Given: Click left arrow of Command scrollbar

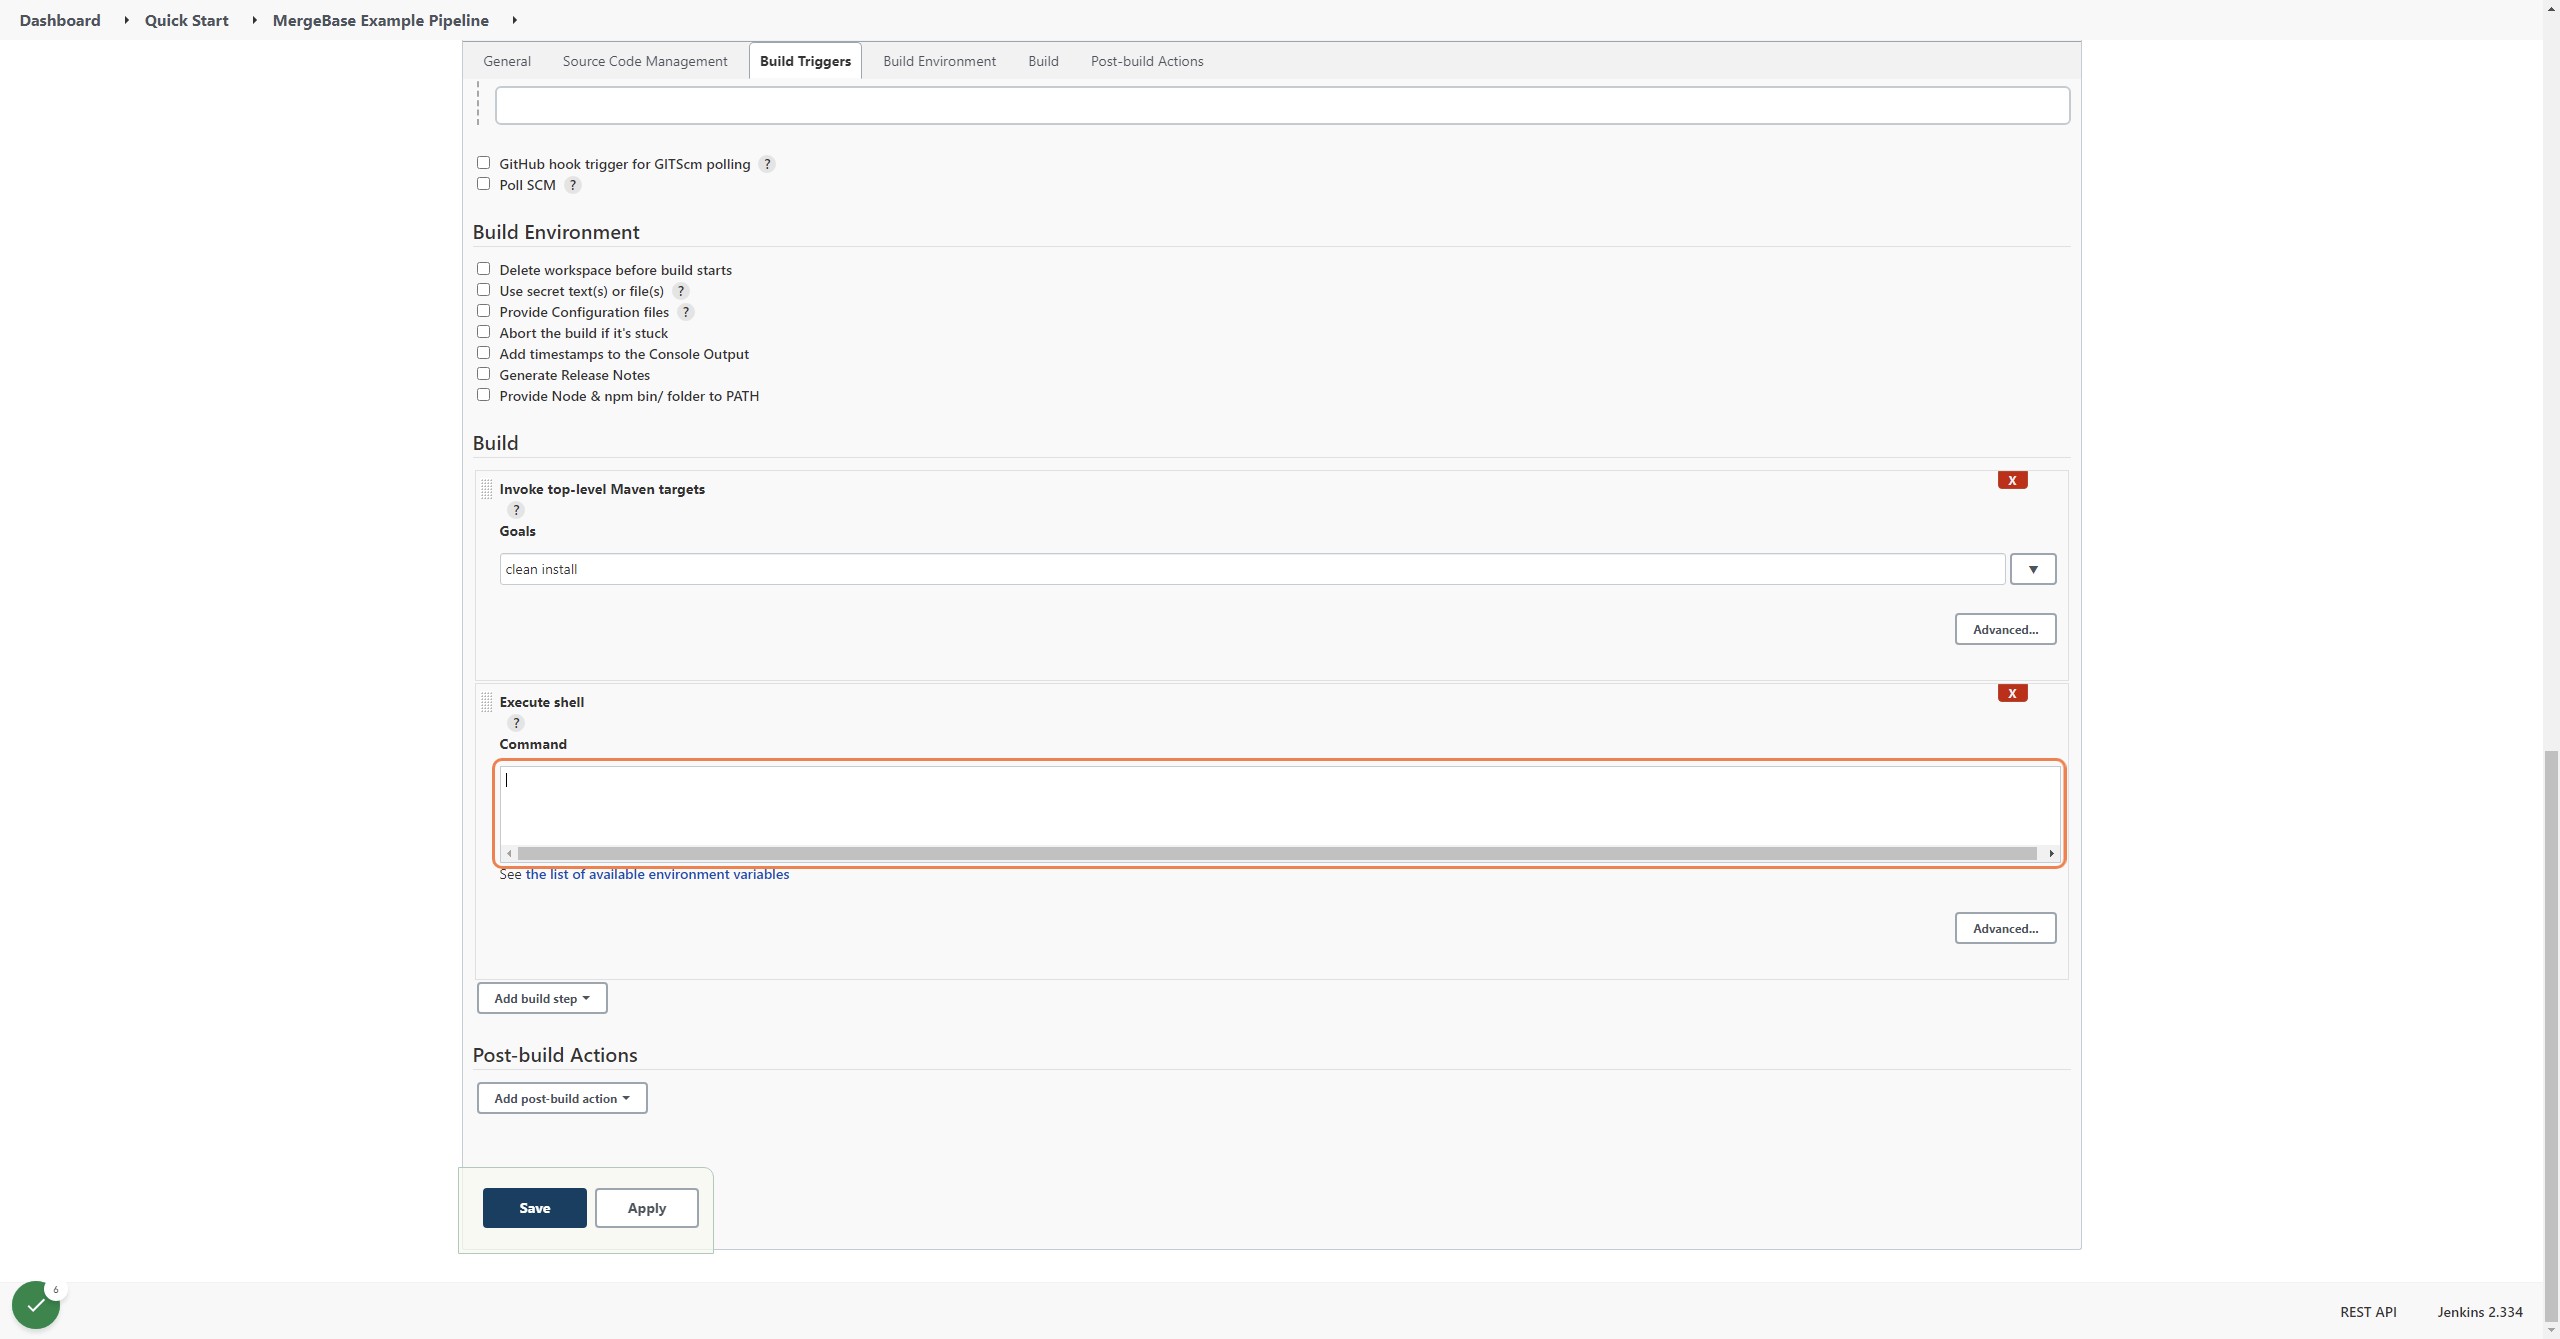Looking at the screenshot, I should (x=510, y=853).
